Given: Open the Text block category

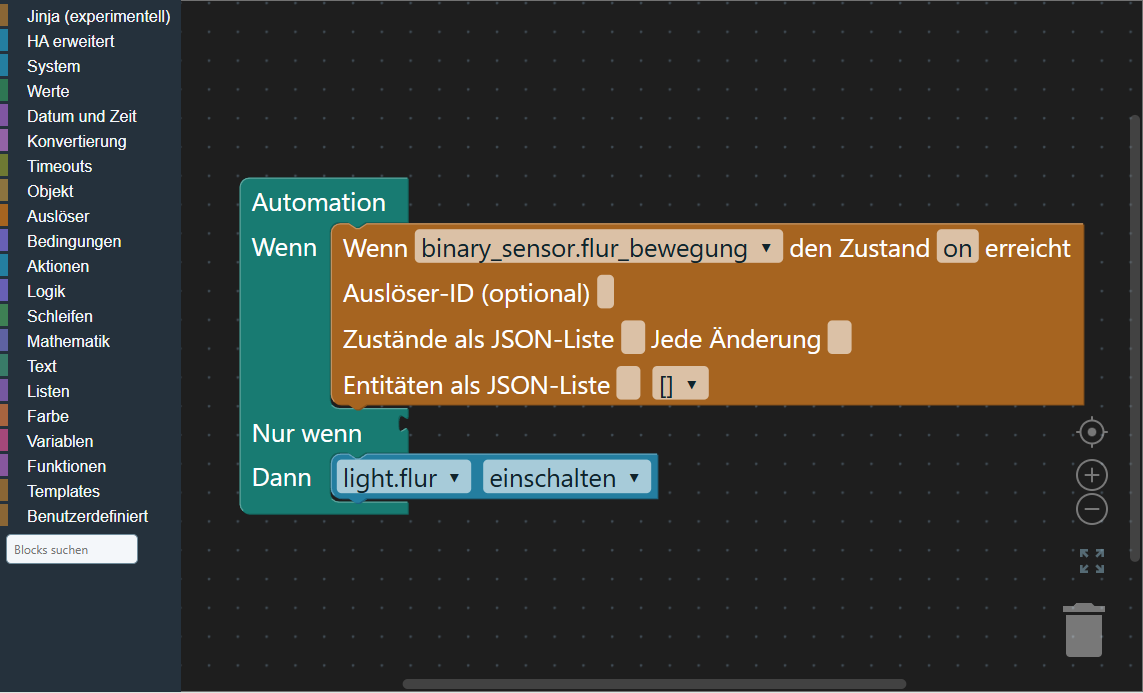Looking at the screenshot, I should click(90, 366).
